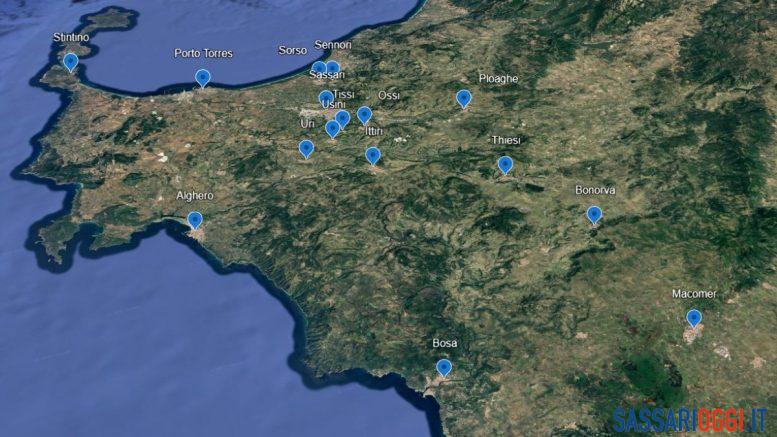Click the "Sassari" city label
The image size is (777, 437).
pyautogui.click(x=327, y=75)
